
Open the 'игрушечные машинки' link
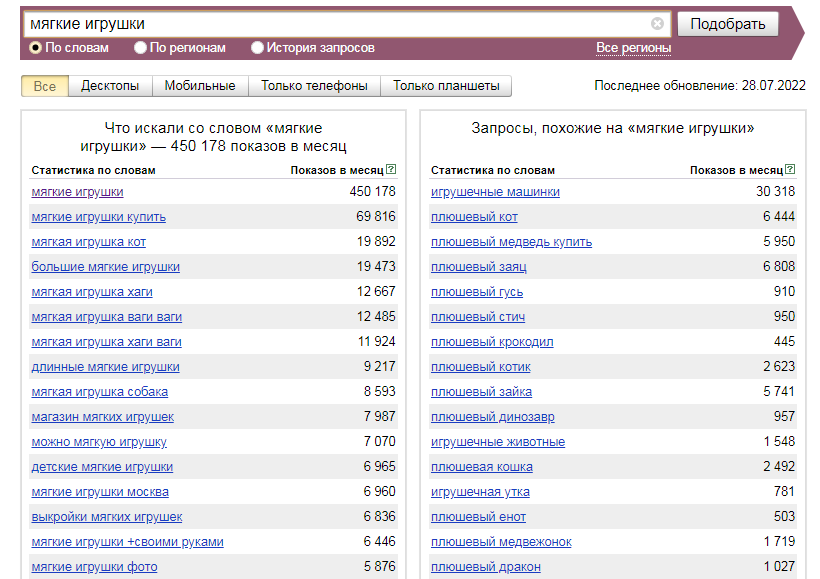pos(495,192)
